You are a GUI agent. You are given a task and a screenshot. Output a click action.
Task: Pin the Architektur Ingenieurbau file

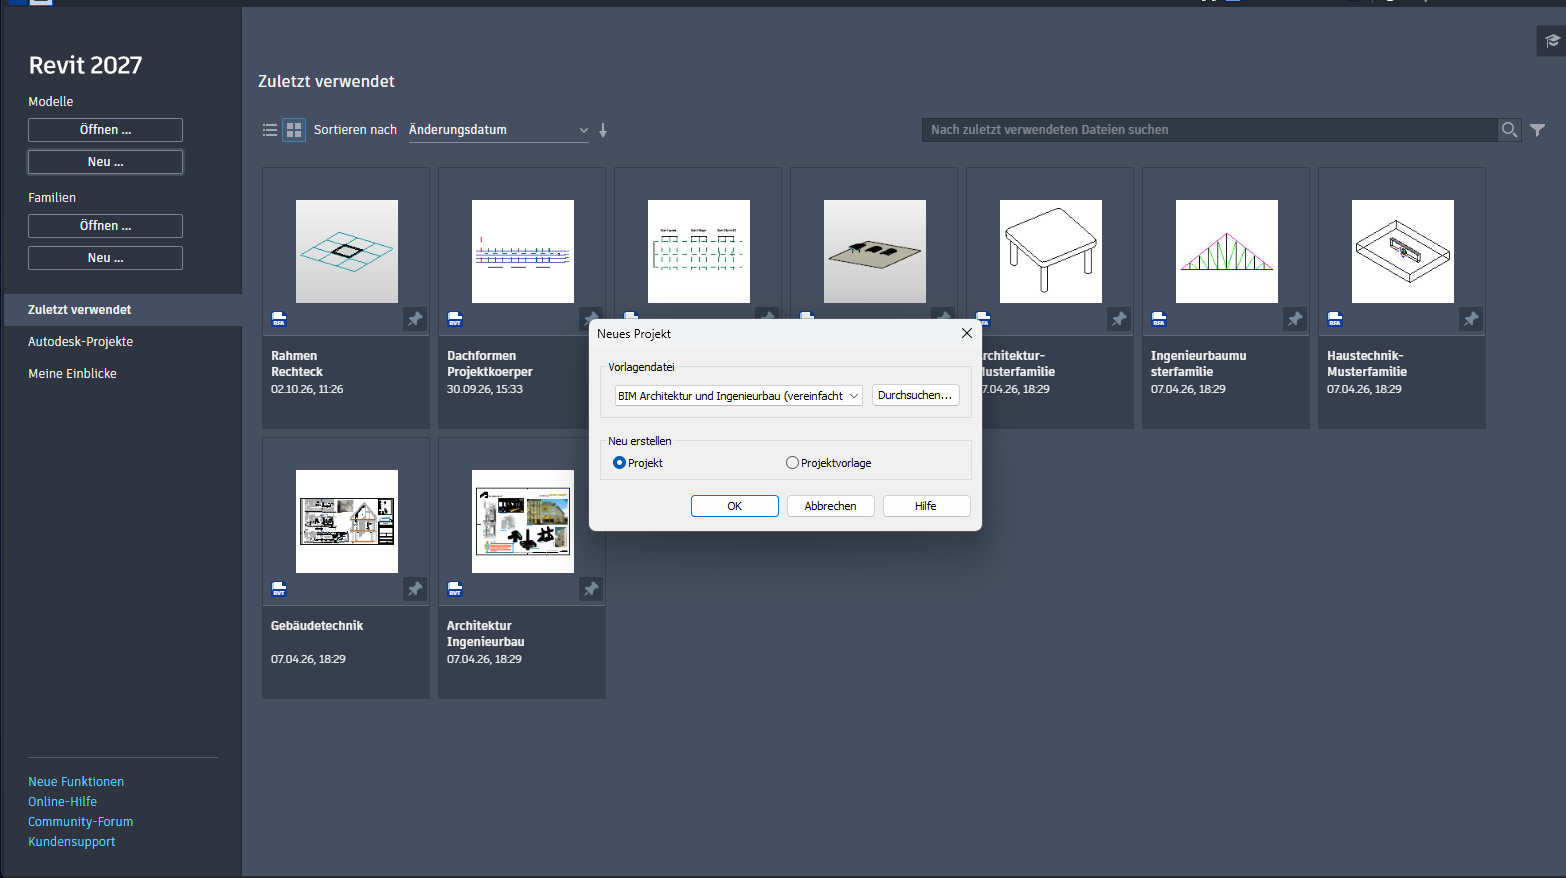(x=591, y=589)
